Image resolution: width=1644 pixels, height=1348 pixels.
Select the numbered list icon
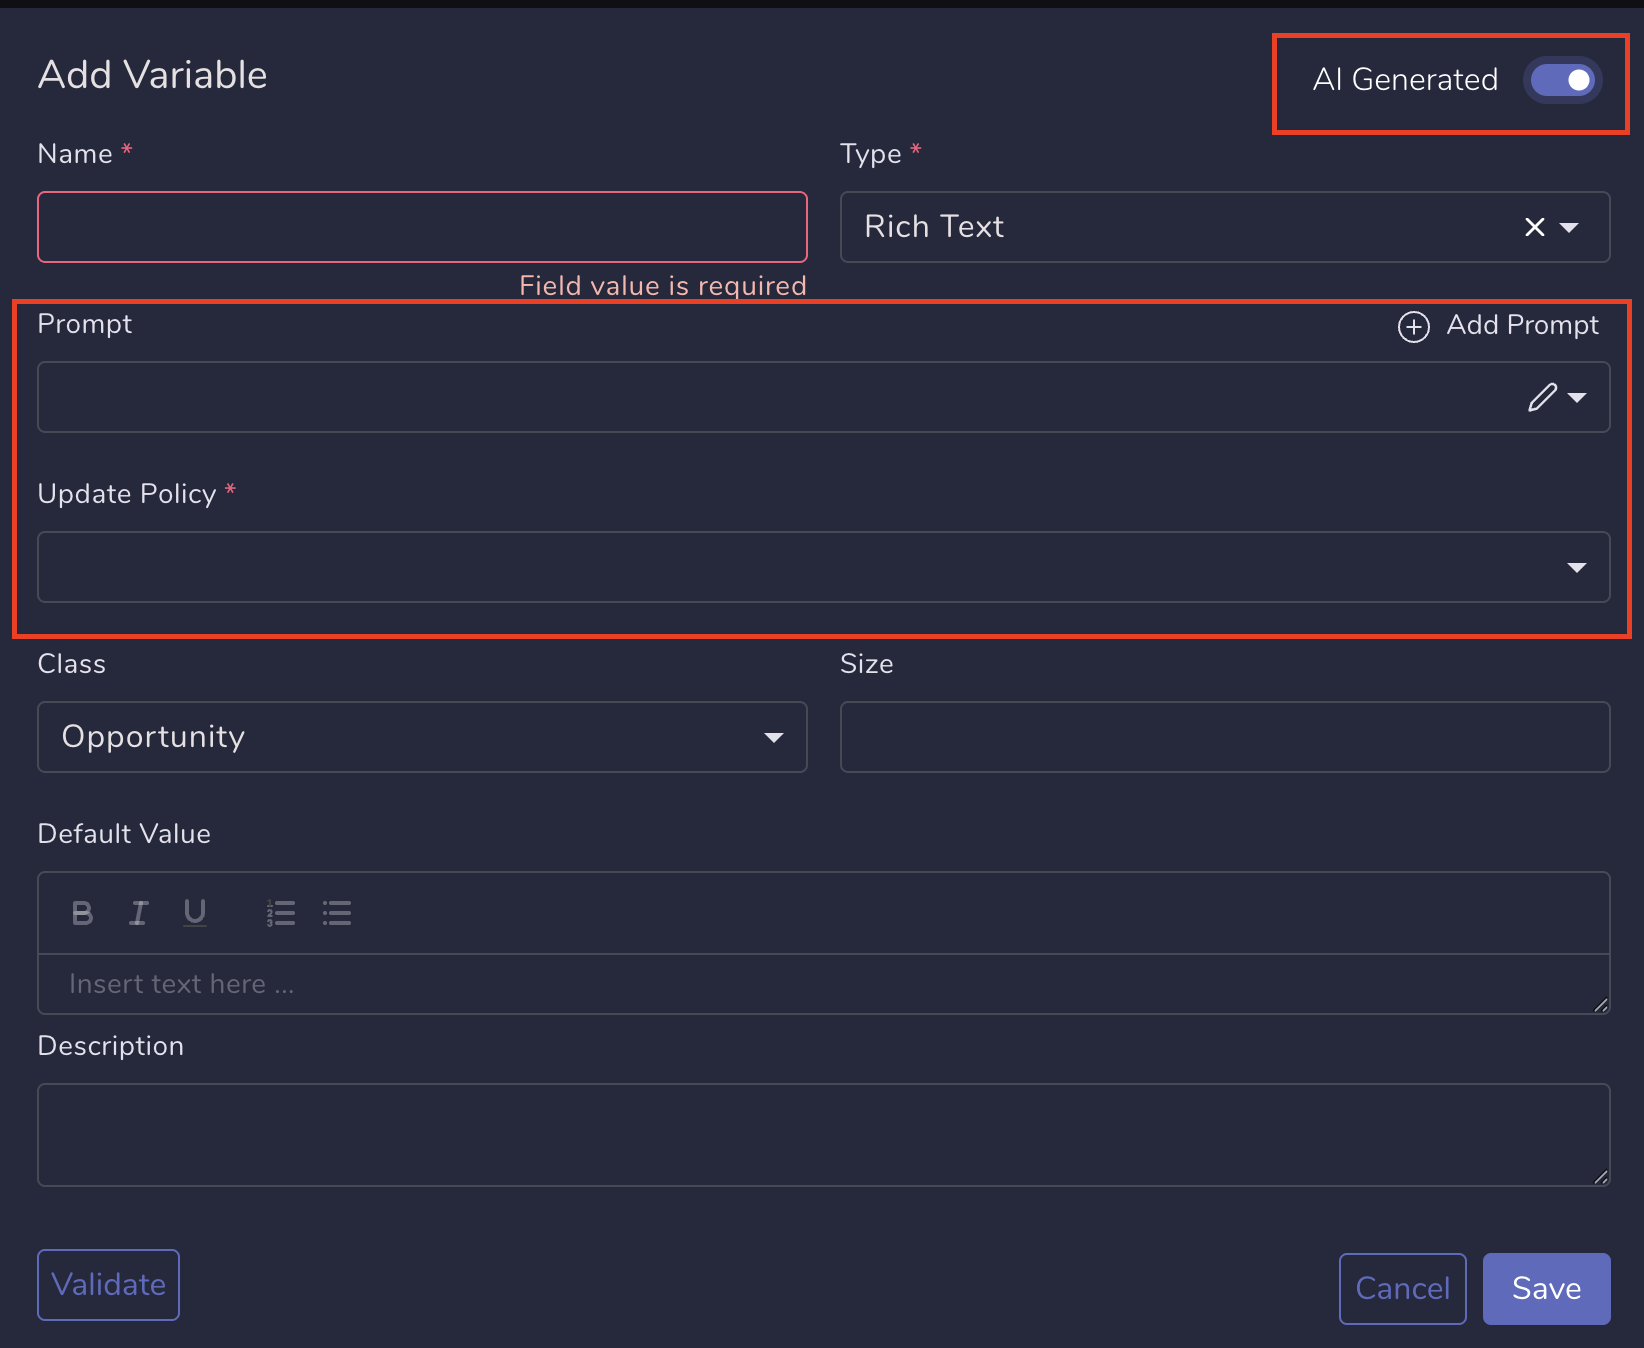[x=281, y=912]
